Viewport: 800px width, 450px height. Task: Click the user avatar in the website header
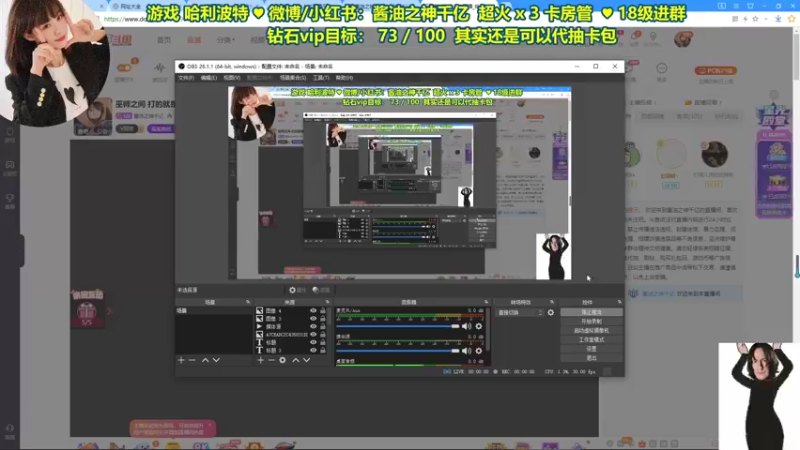[683, 39]
